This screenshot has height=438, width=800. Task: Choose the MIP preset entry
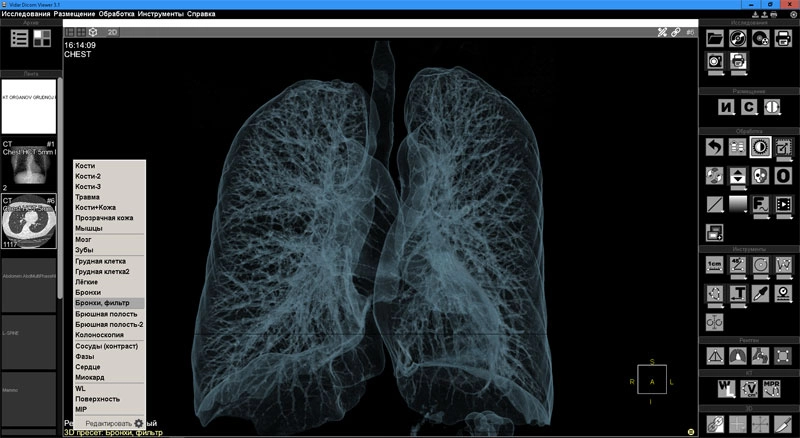point(81,409)
